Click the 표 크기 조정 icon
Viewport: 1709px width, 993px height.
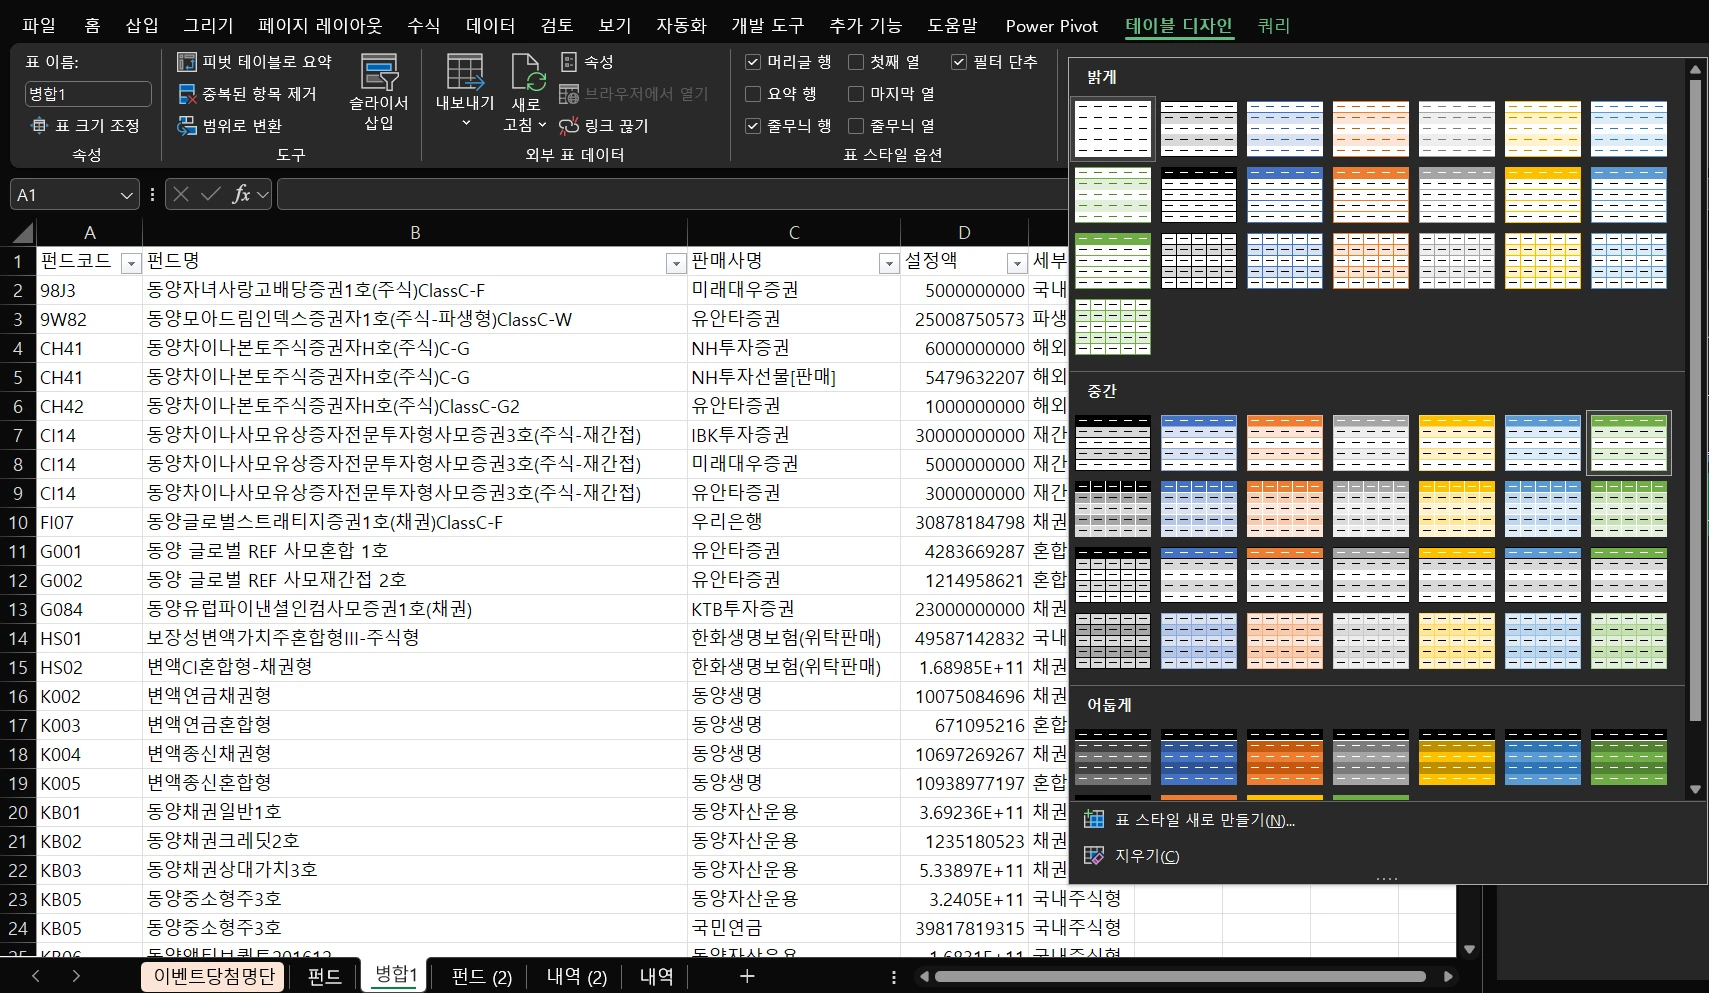click(39, 126)
